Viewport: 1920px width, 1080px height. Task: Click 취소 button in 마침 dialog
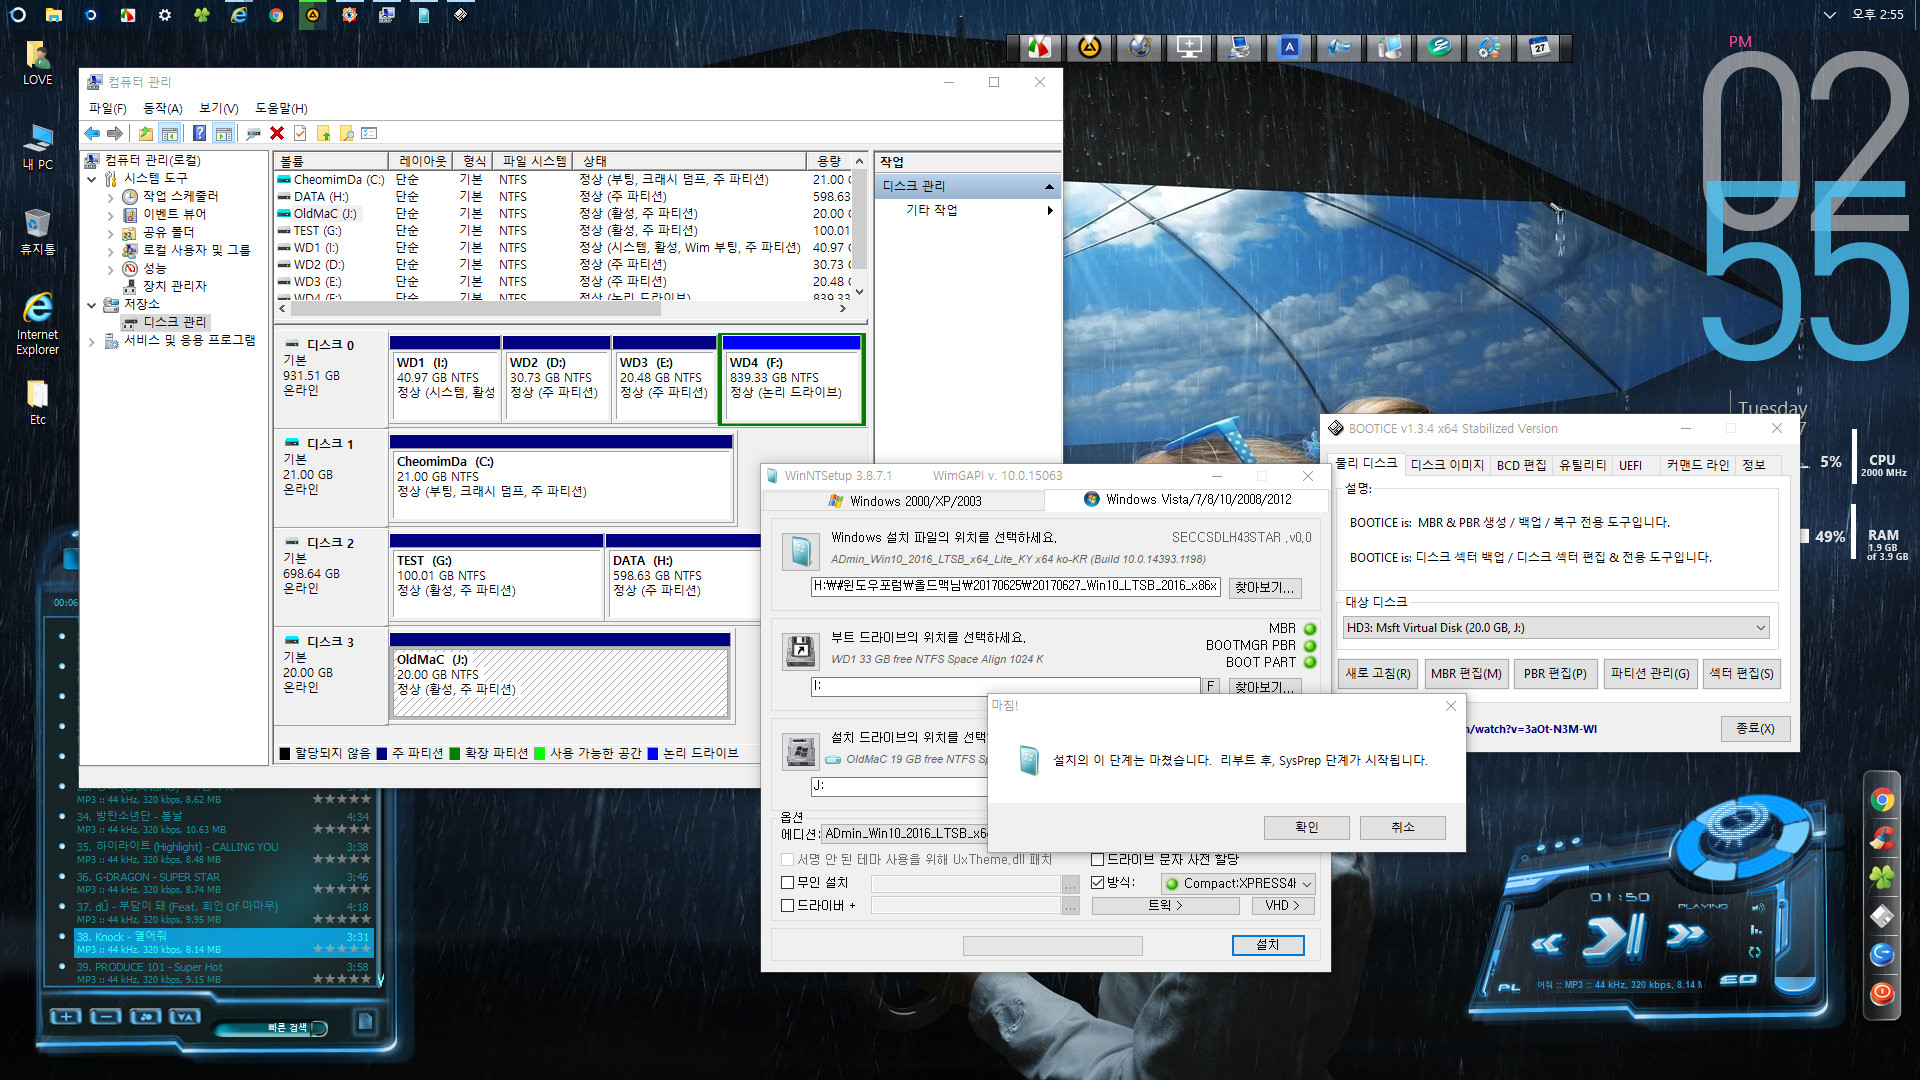tap(1402, 827)
